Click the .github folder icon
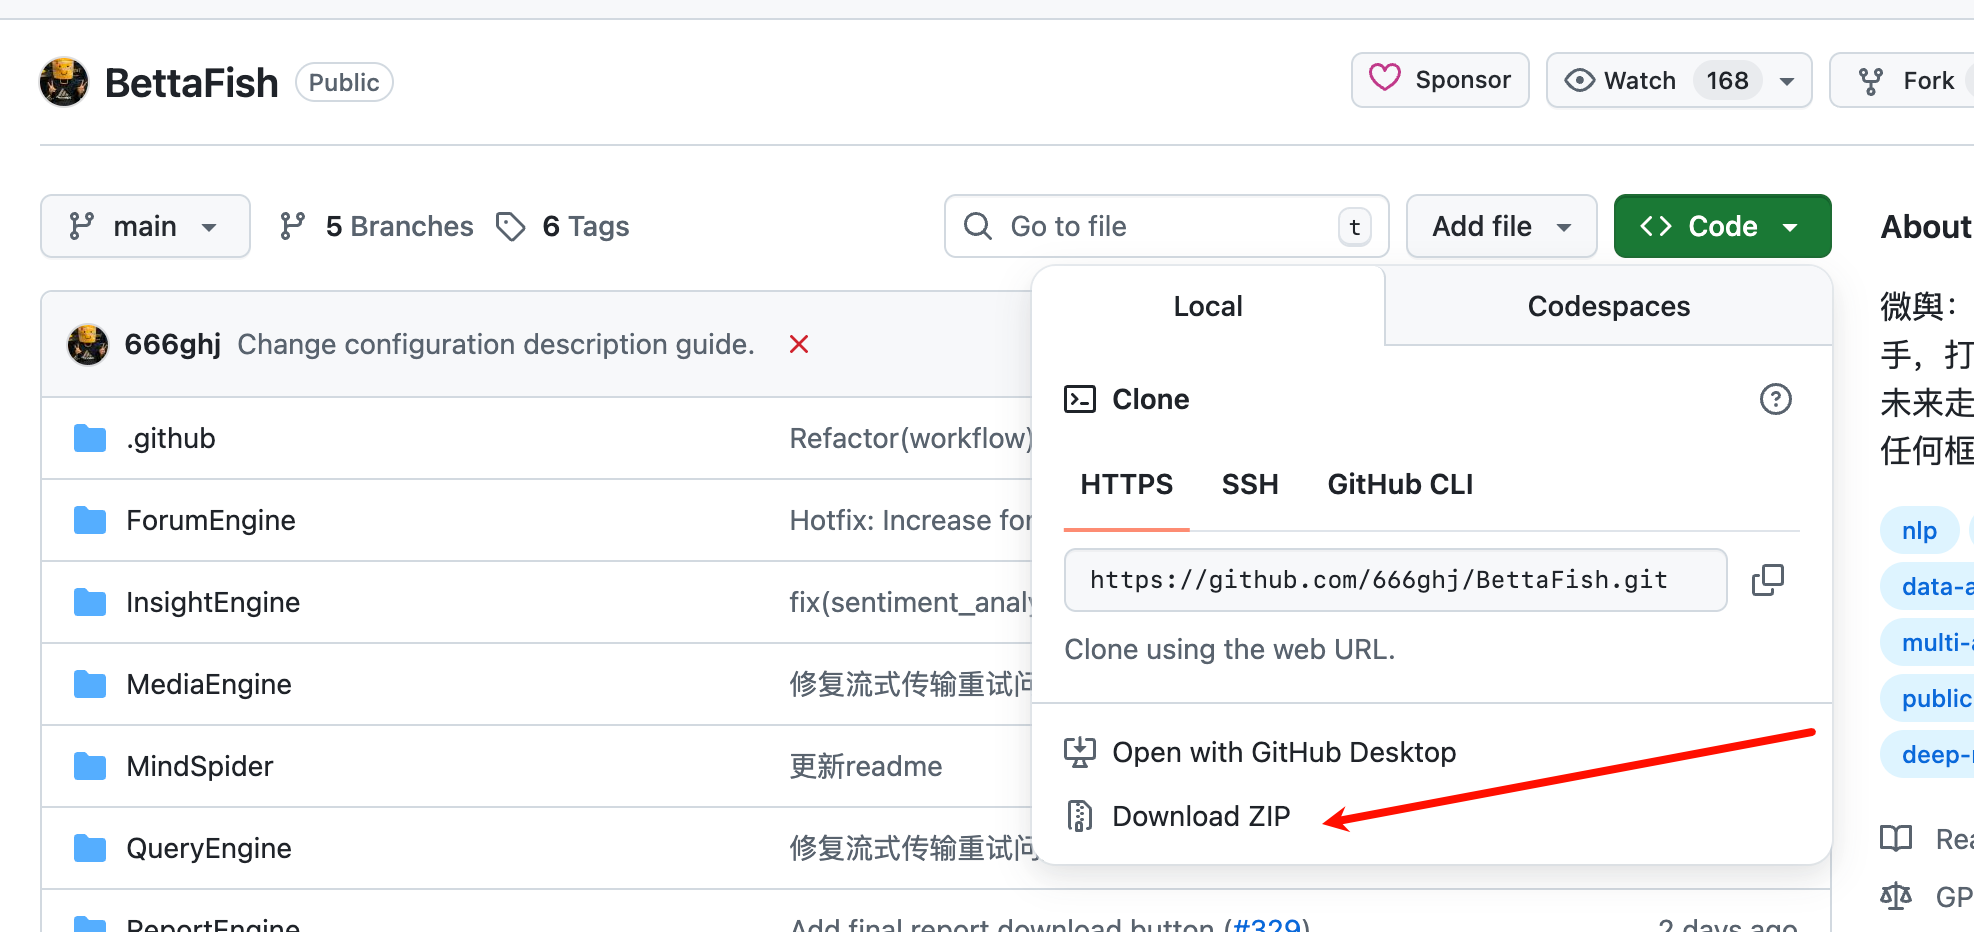The height and width of the screenshot is (932, 1974). coord(90,438)
